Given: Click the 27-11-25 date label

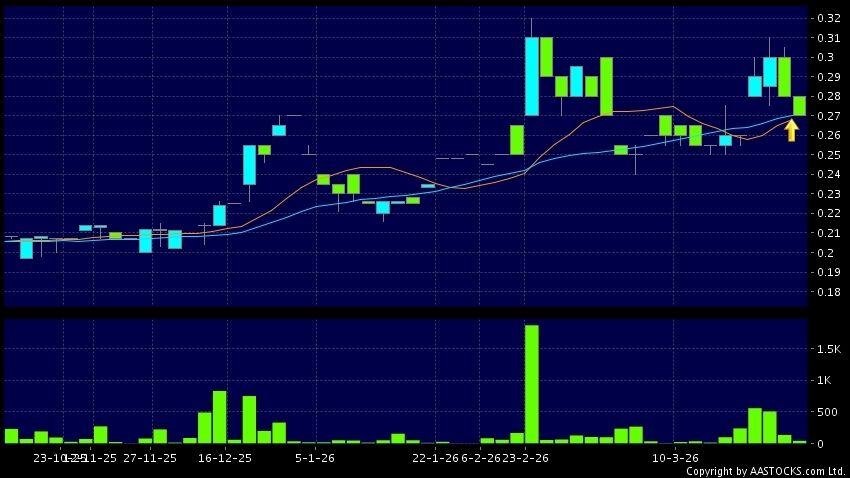Looking at the screenshot, I should (149, 457).
